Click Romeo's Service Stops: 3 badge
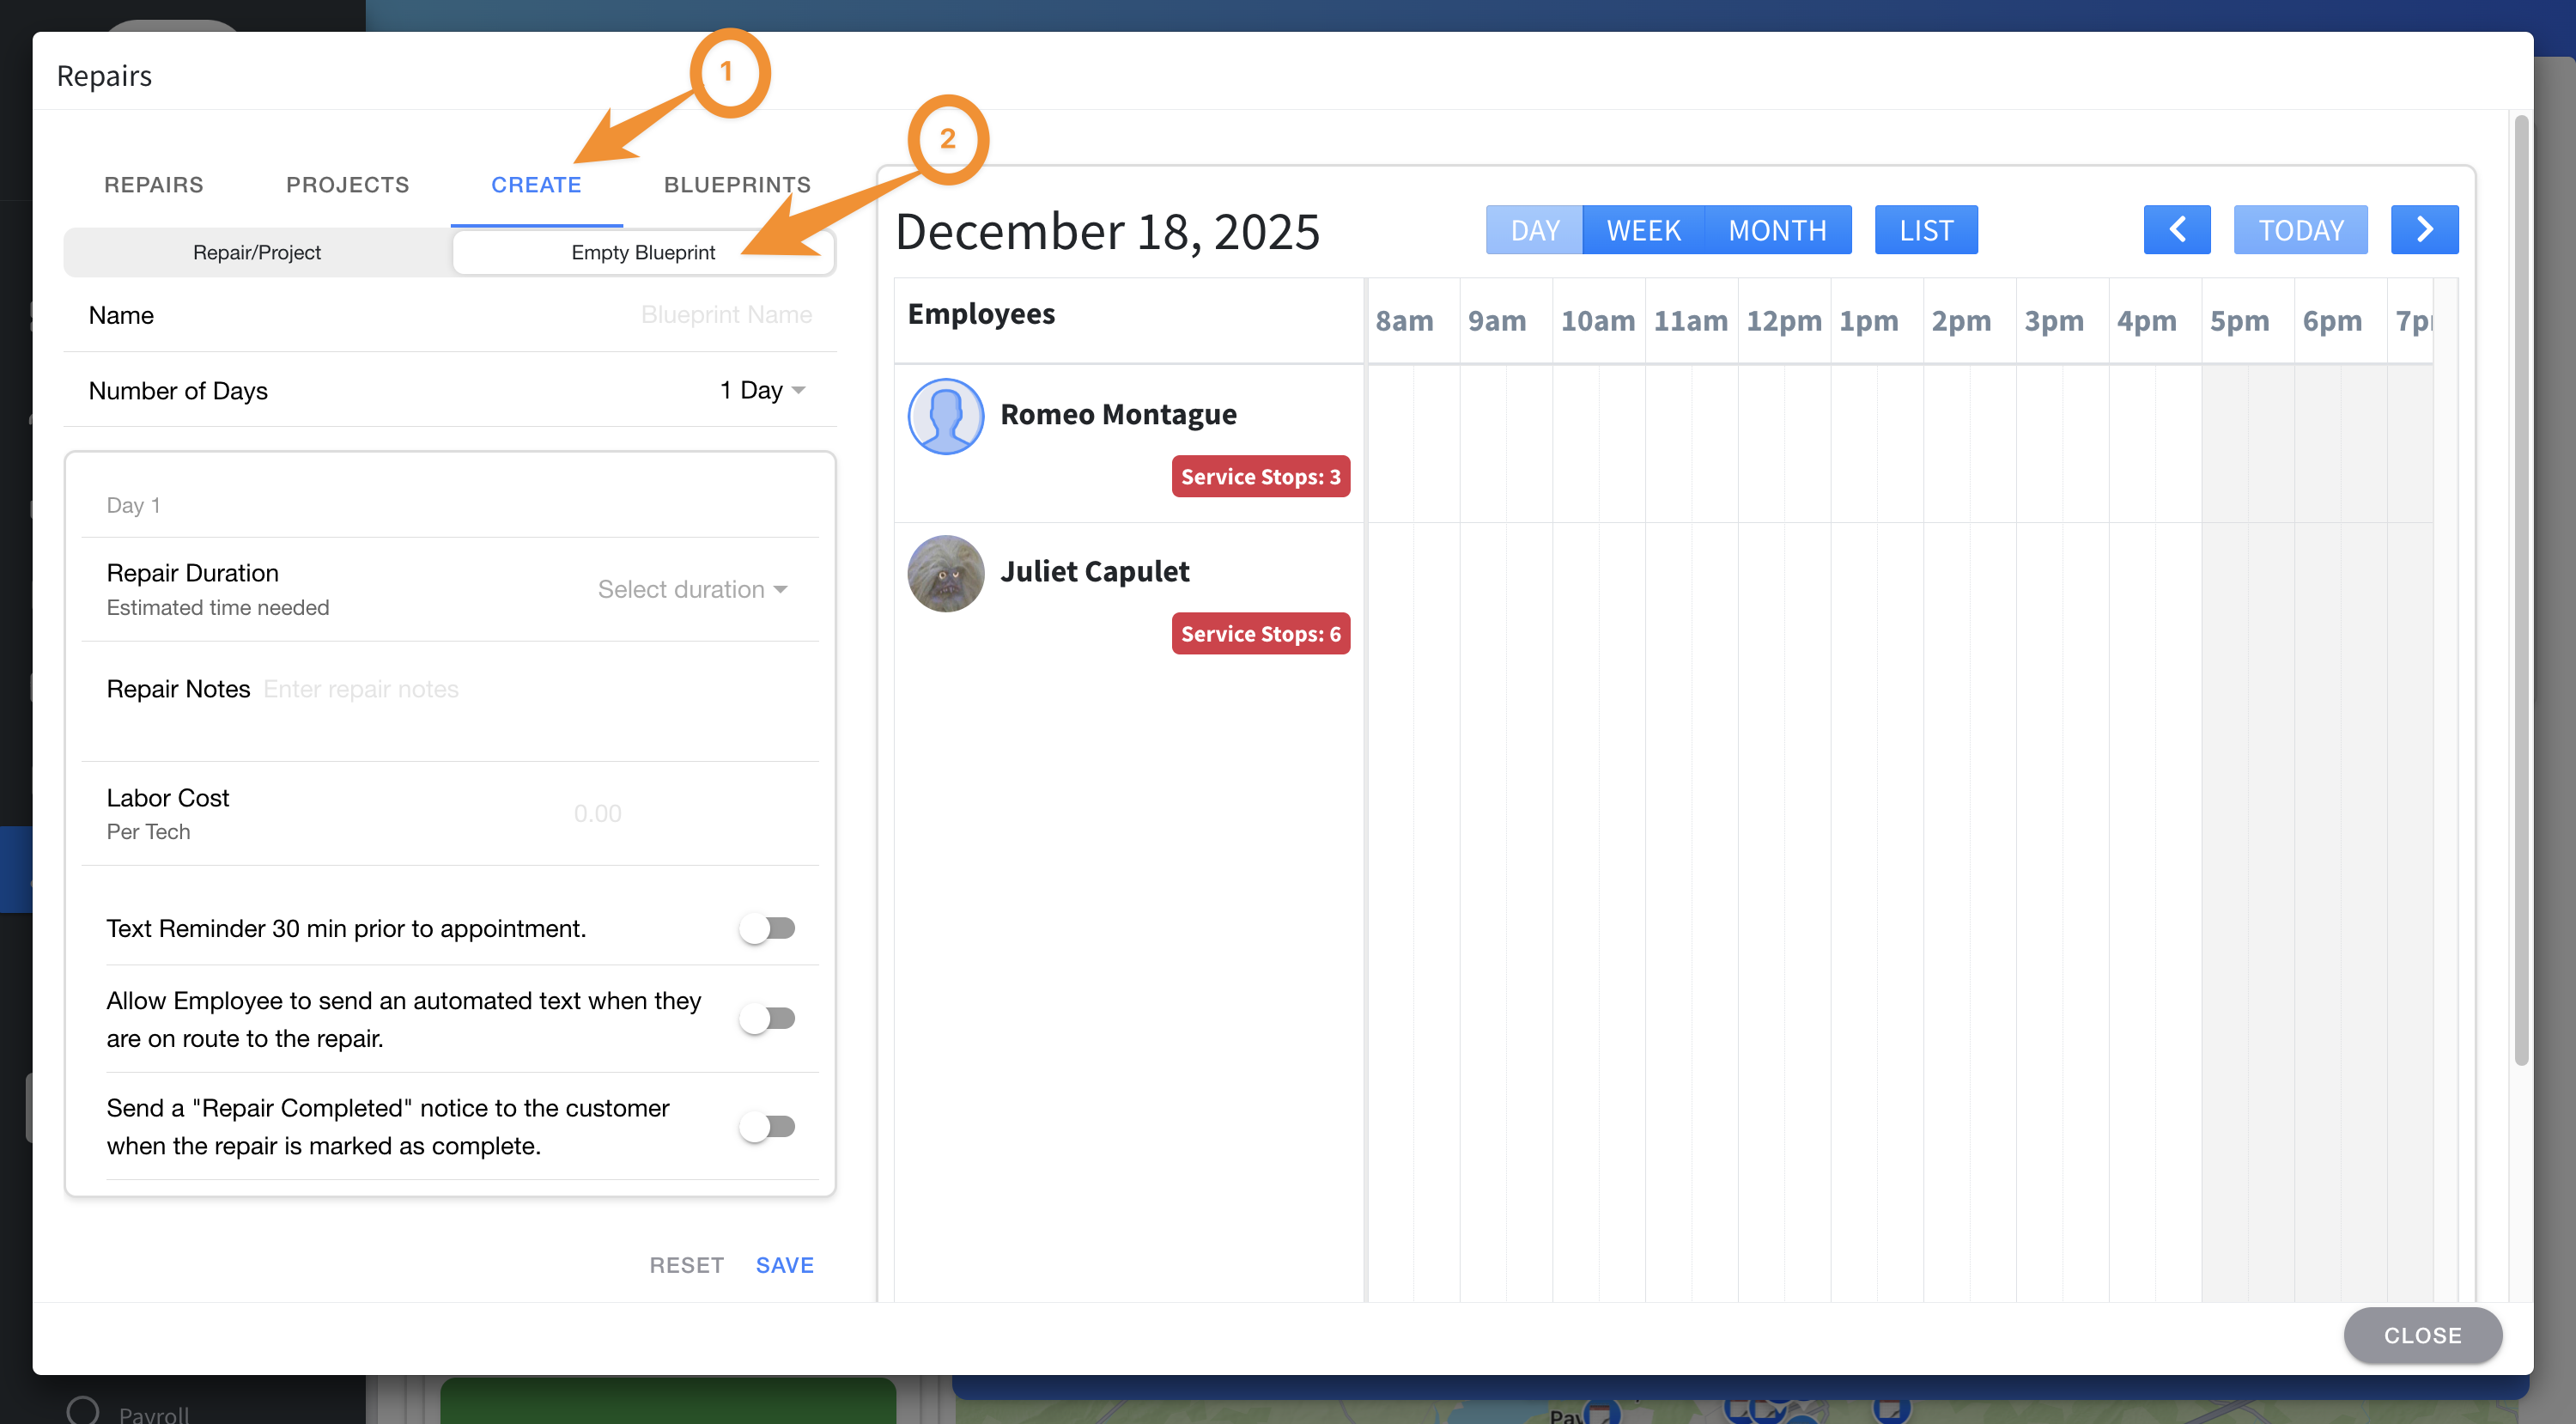Image resolution: width=2576 pixels, height=1424 pixels. click(1260, 476)
